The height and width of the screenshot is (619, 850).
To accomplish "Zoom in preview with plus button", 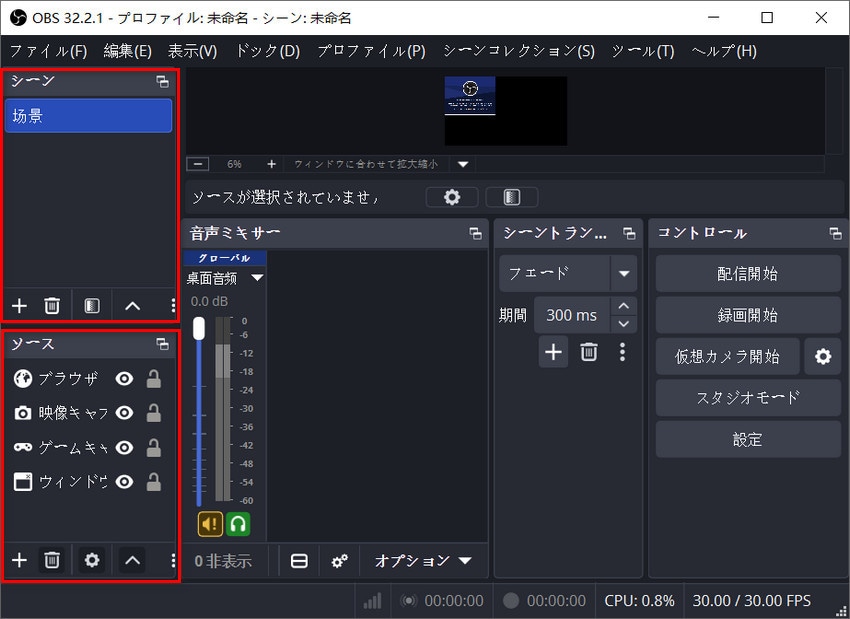I will pyautogui.click(x=272, y=164).
